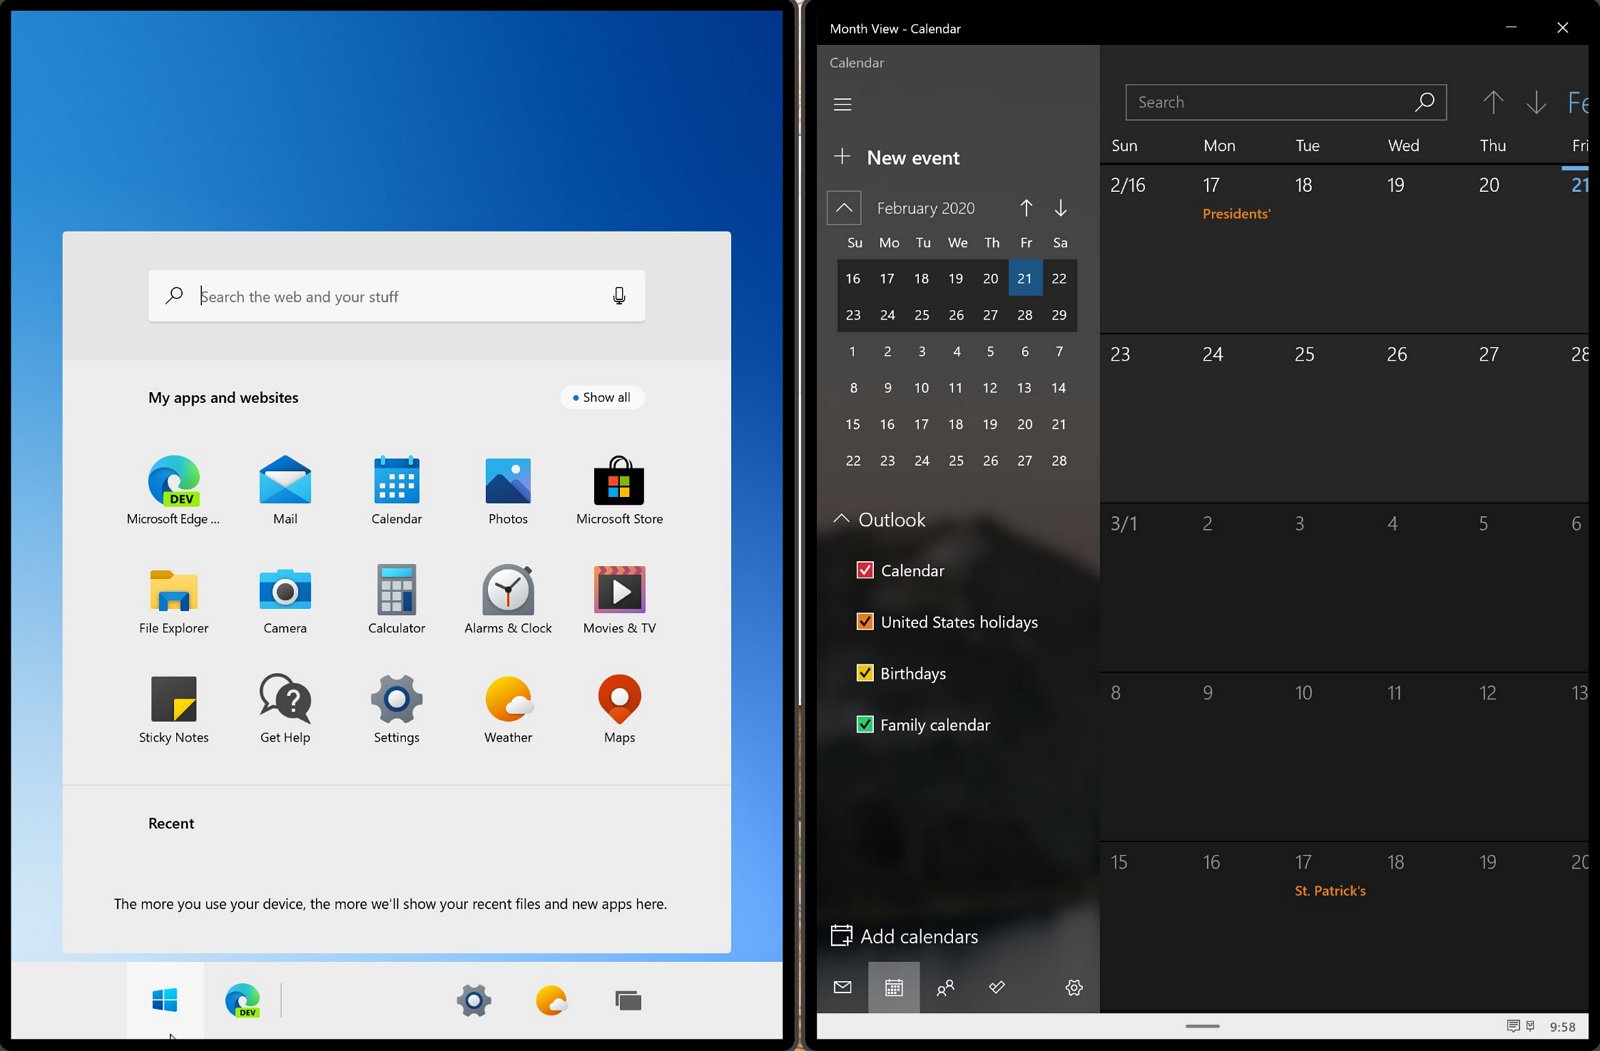Viewport: 1600px width, 1051px height.
Task: Open the Mail app icon
Action: tap(285, 481)
